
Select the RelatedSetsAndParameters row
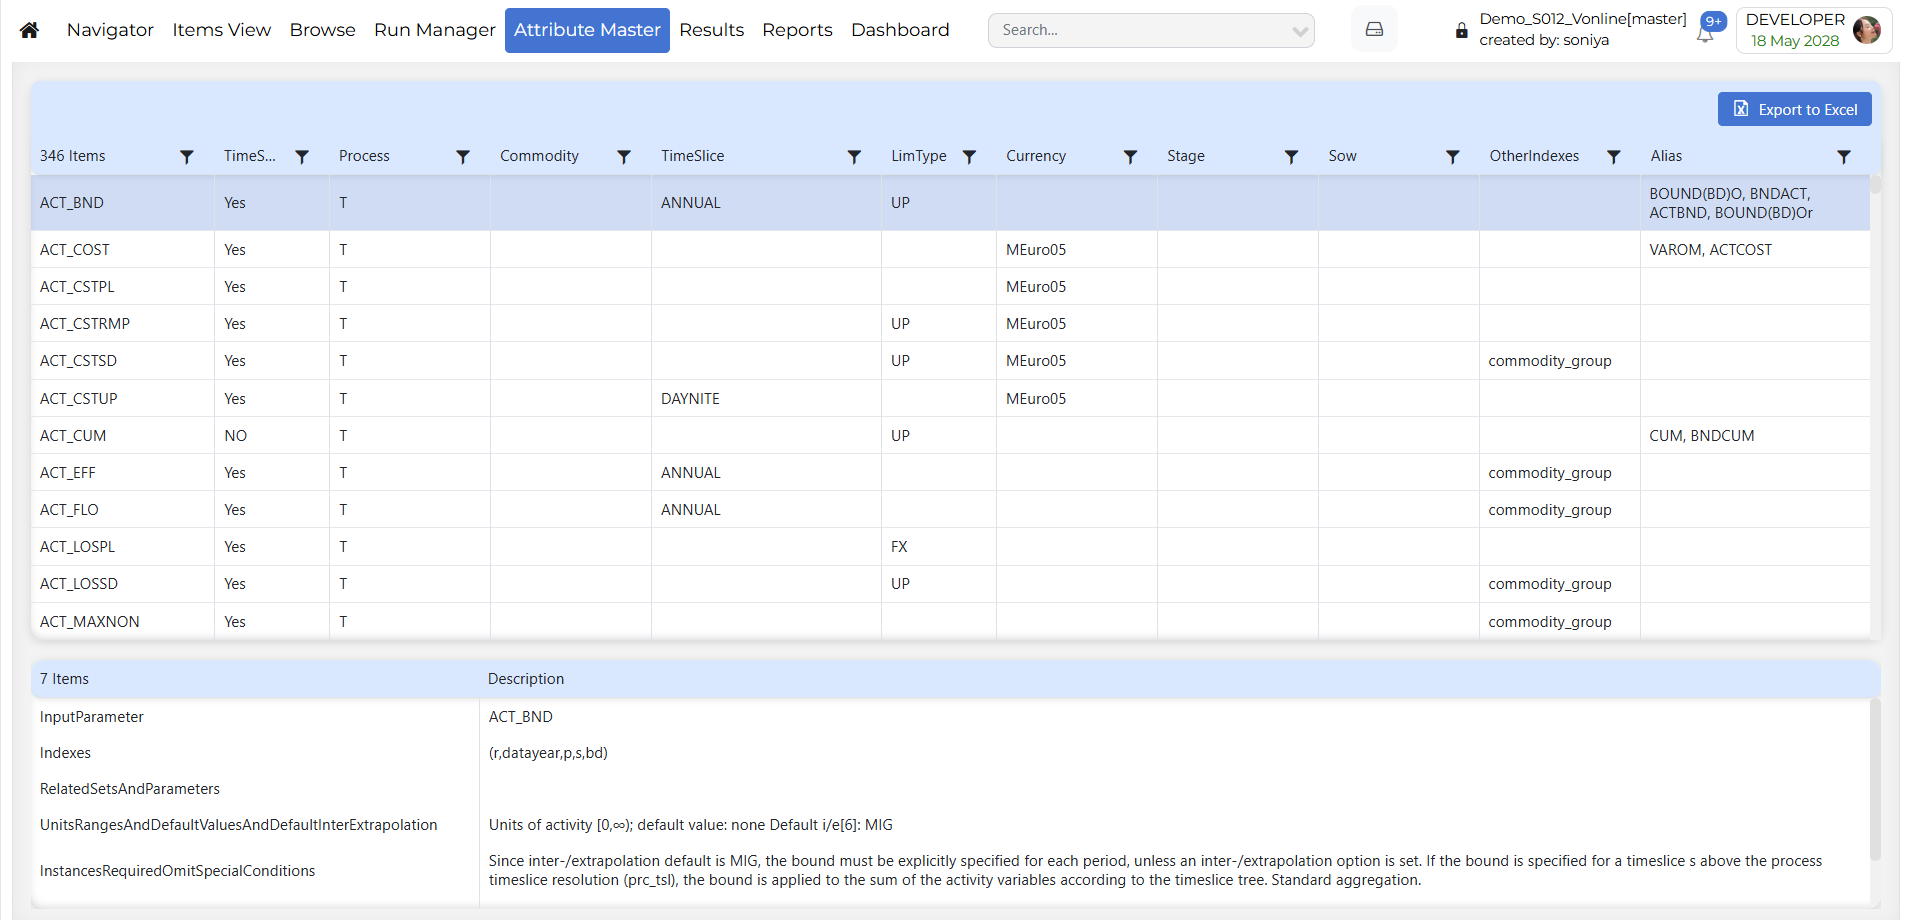(x=950, y=789)
